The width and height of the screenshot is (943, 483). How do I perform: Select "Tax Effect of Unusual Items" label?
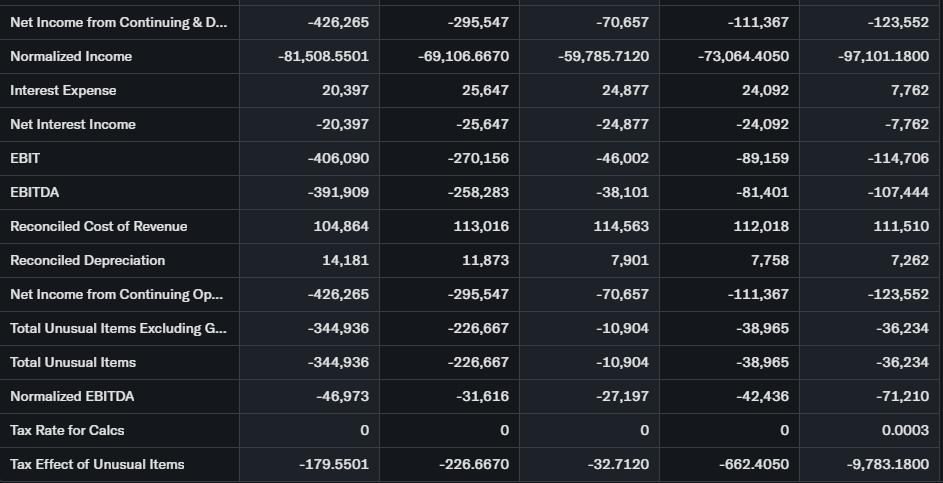coord(97,464)
